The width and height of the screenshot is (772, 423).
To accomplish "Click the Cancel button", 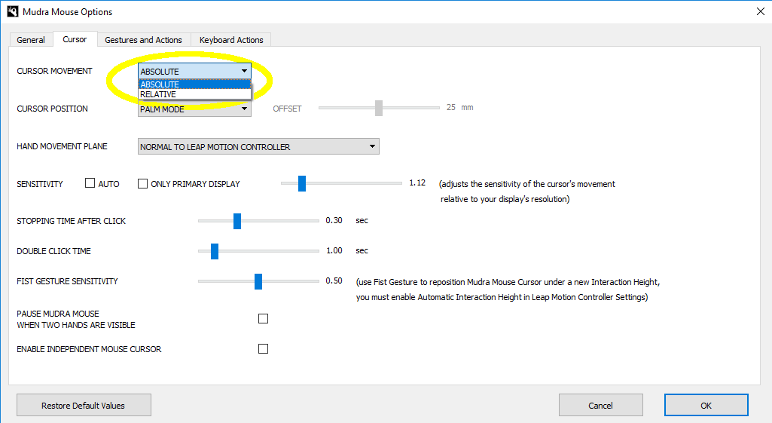I will coord(601,405).
